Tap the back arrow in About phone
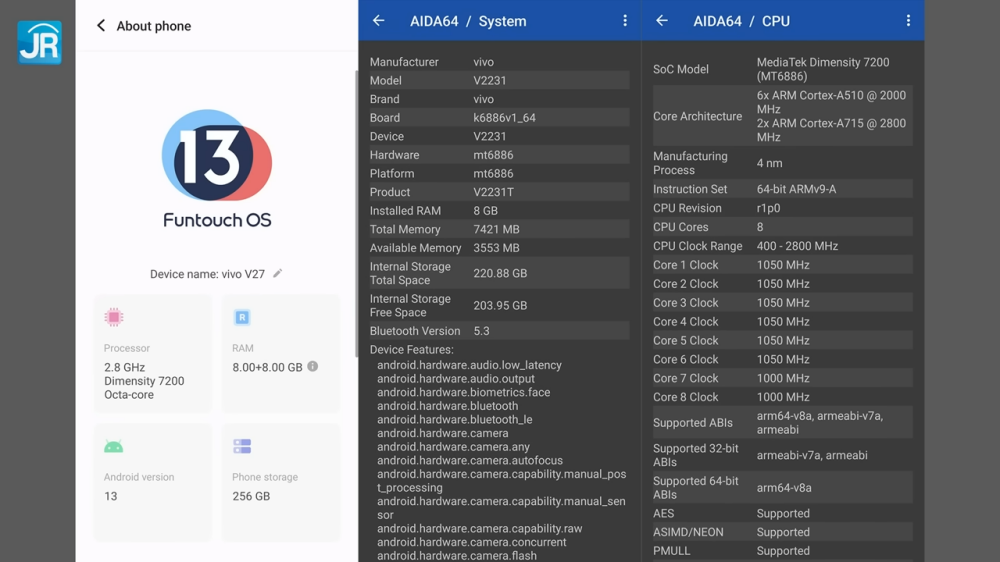1000x562 pixels. point(101,26)
